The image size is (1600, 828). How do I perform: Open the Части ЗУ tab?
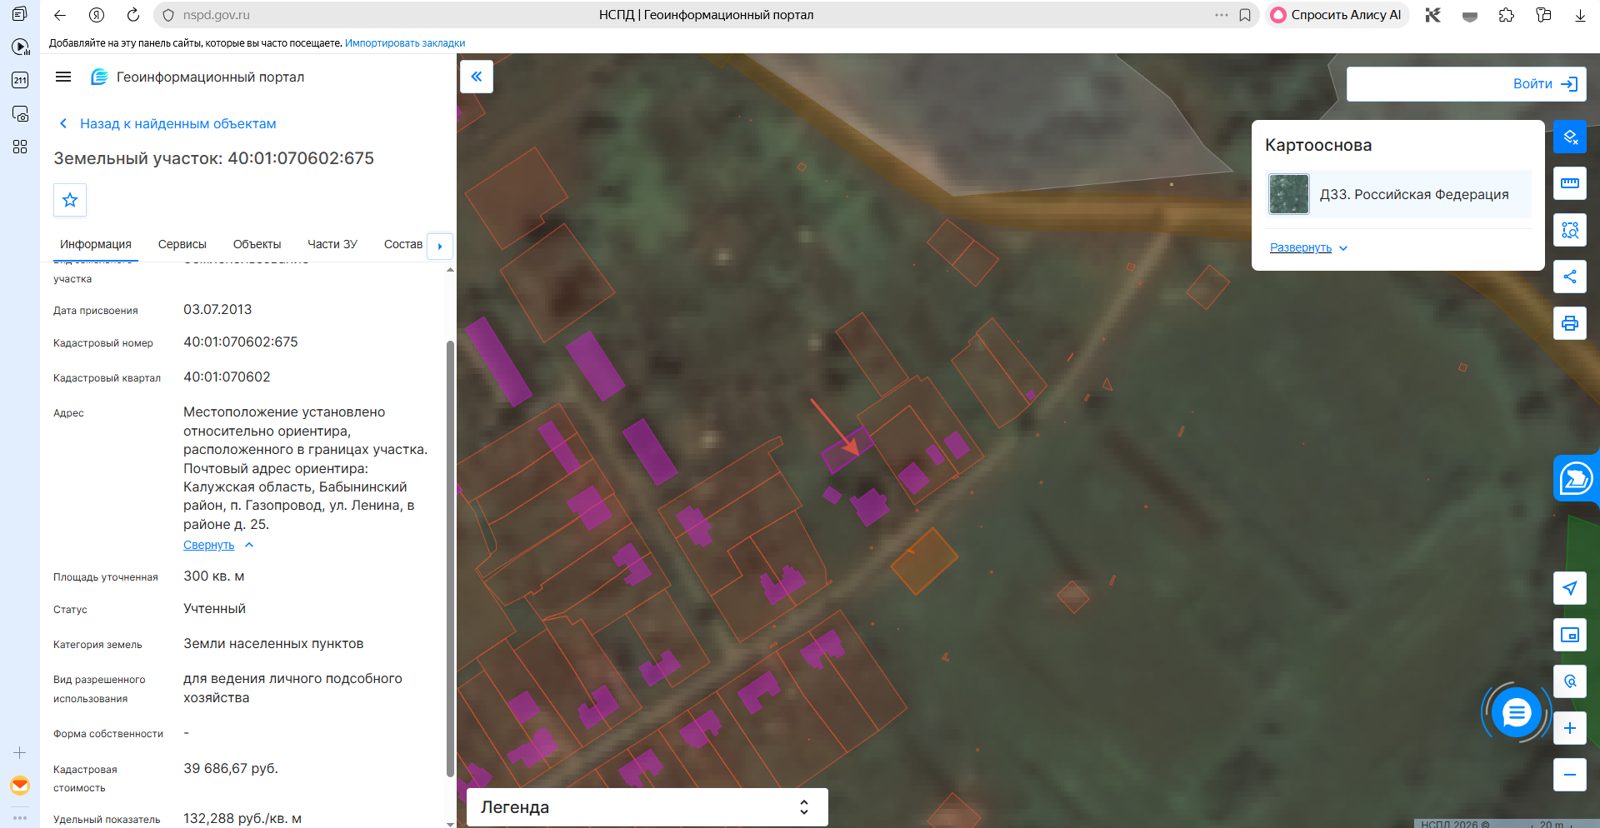332,244
